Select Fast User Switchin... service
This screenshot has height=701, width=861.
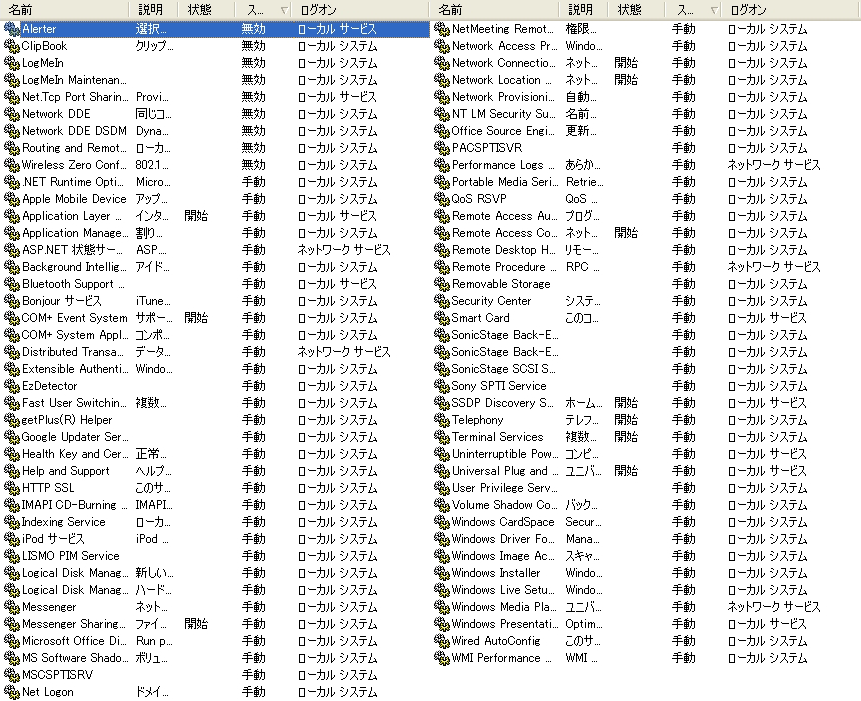point(74,403)
